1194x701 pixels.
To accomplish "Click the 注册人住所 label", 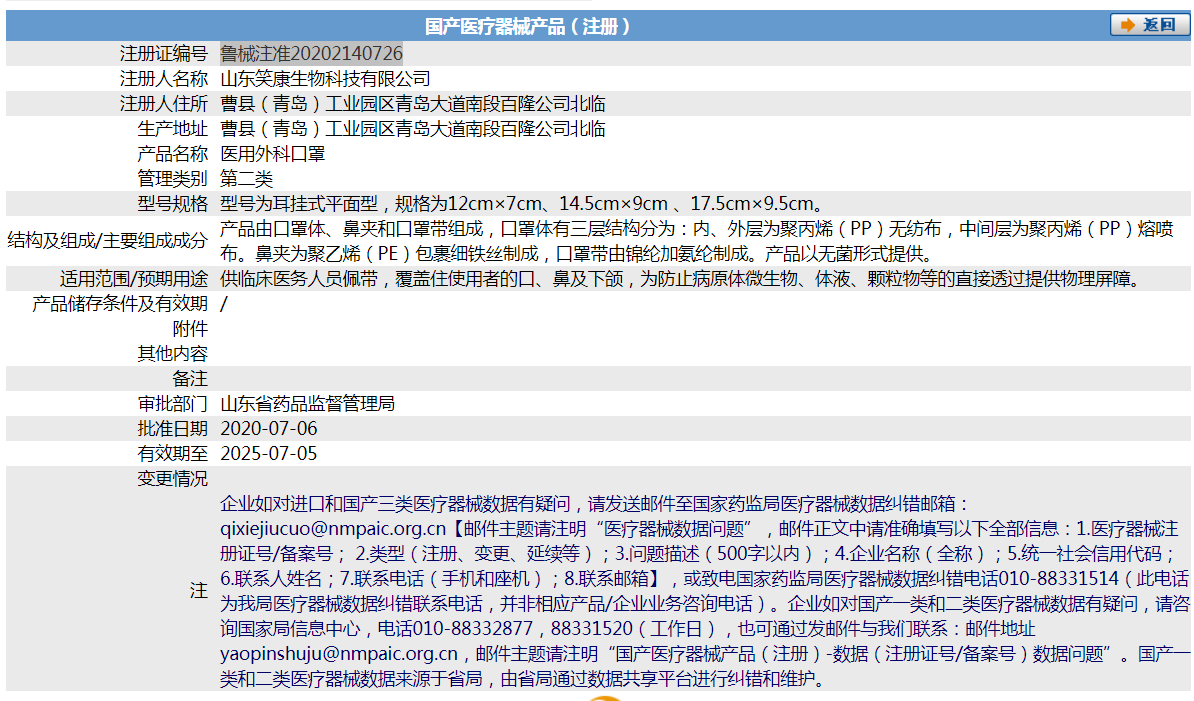I will coord(164,104).
